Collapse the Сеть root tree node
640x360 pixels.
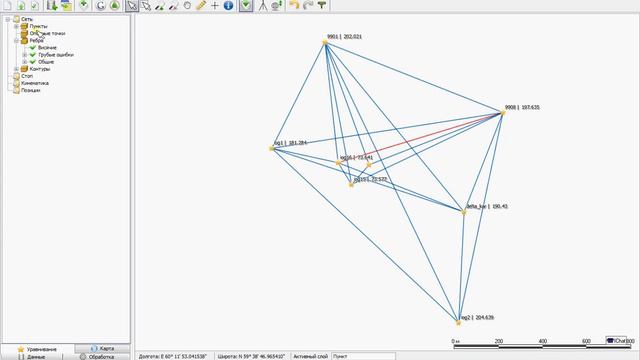[7, 19]
